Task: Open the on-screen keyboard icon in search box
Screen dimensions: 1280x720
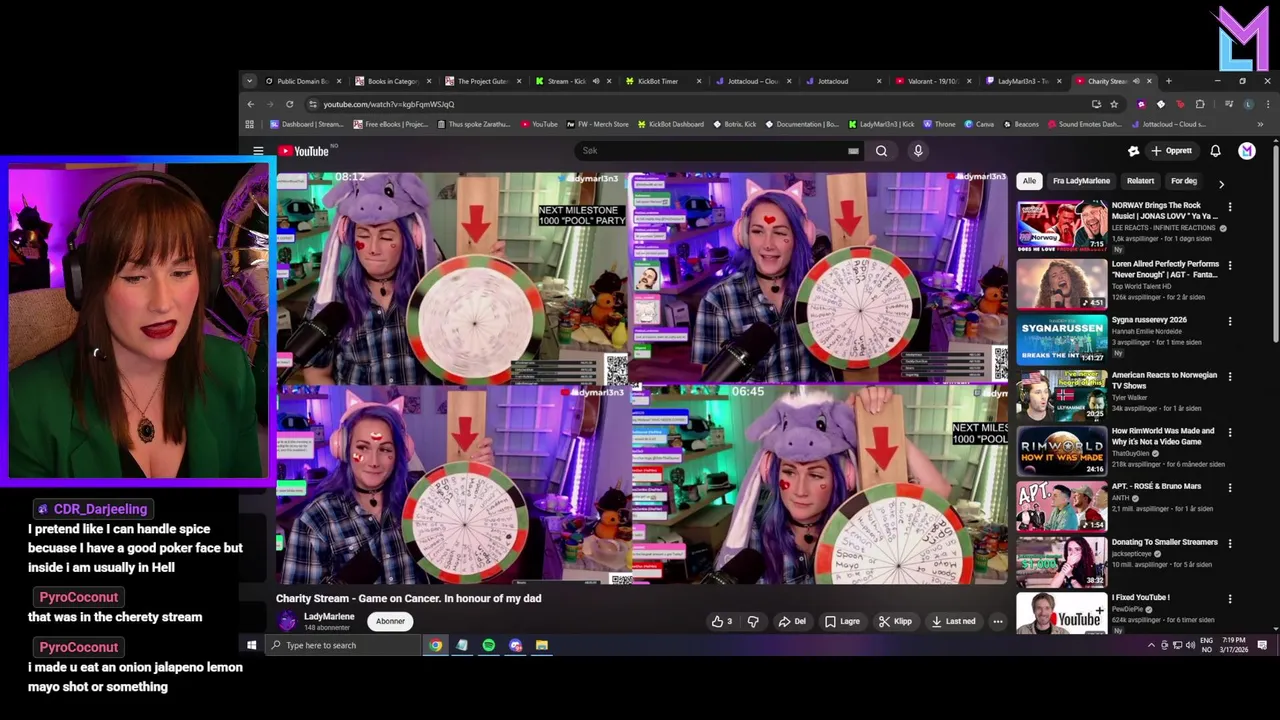Action: tap(853, 151)
